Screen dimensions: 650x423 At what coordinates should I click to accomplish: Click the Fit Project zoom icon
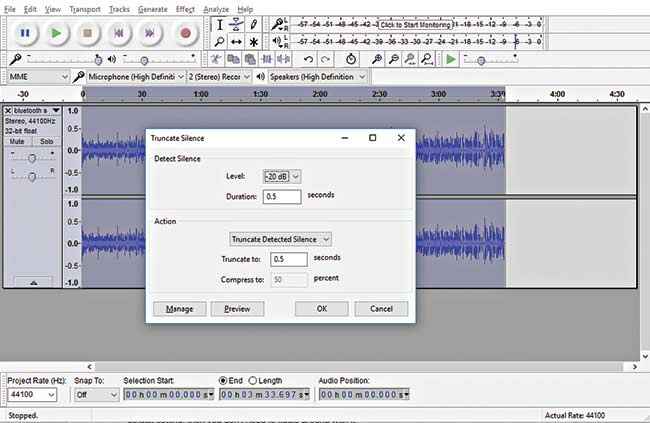tap(427, 59)
